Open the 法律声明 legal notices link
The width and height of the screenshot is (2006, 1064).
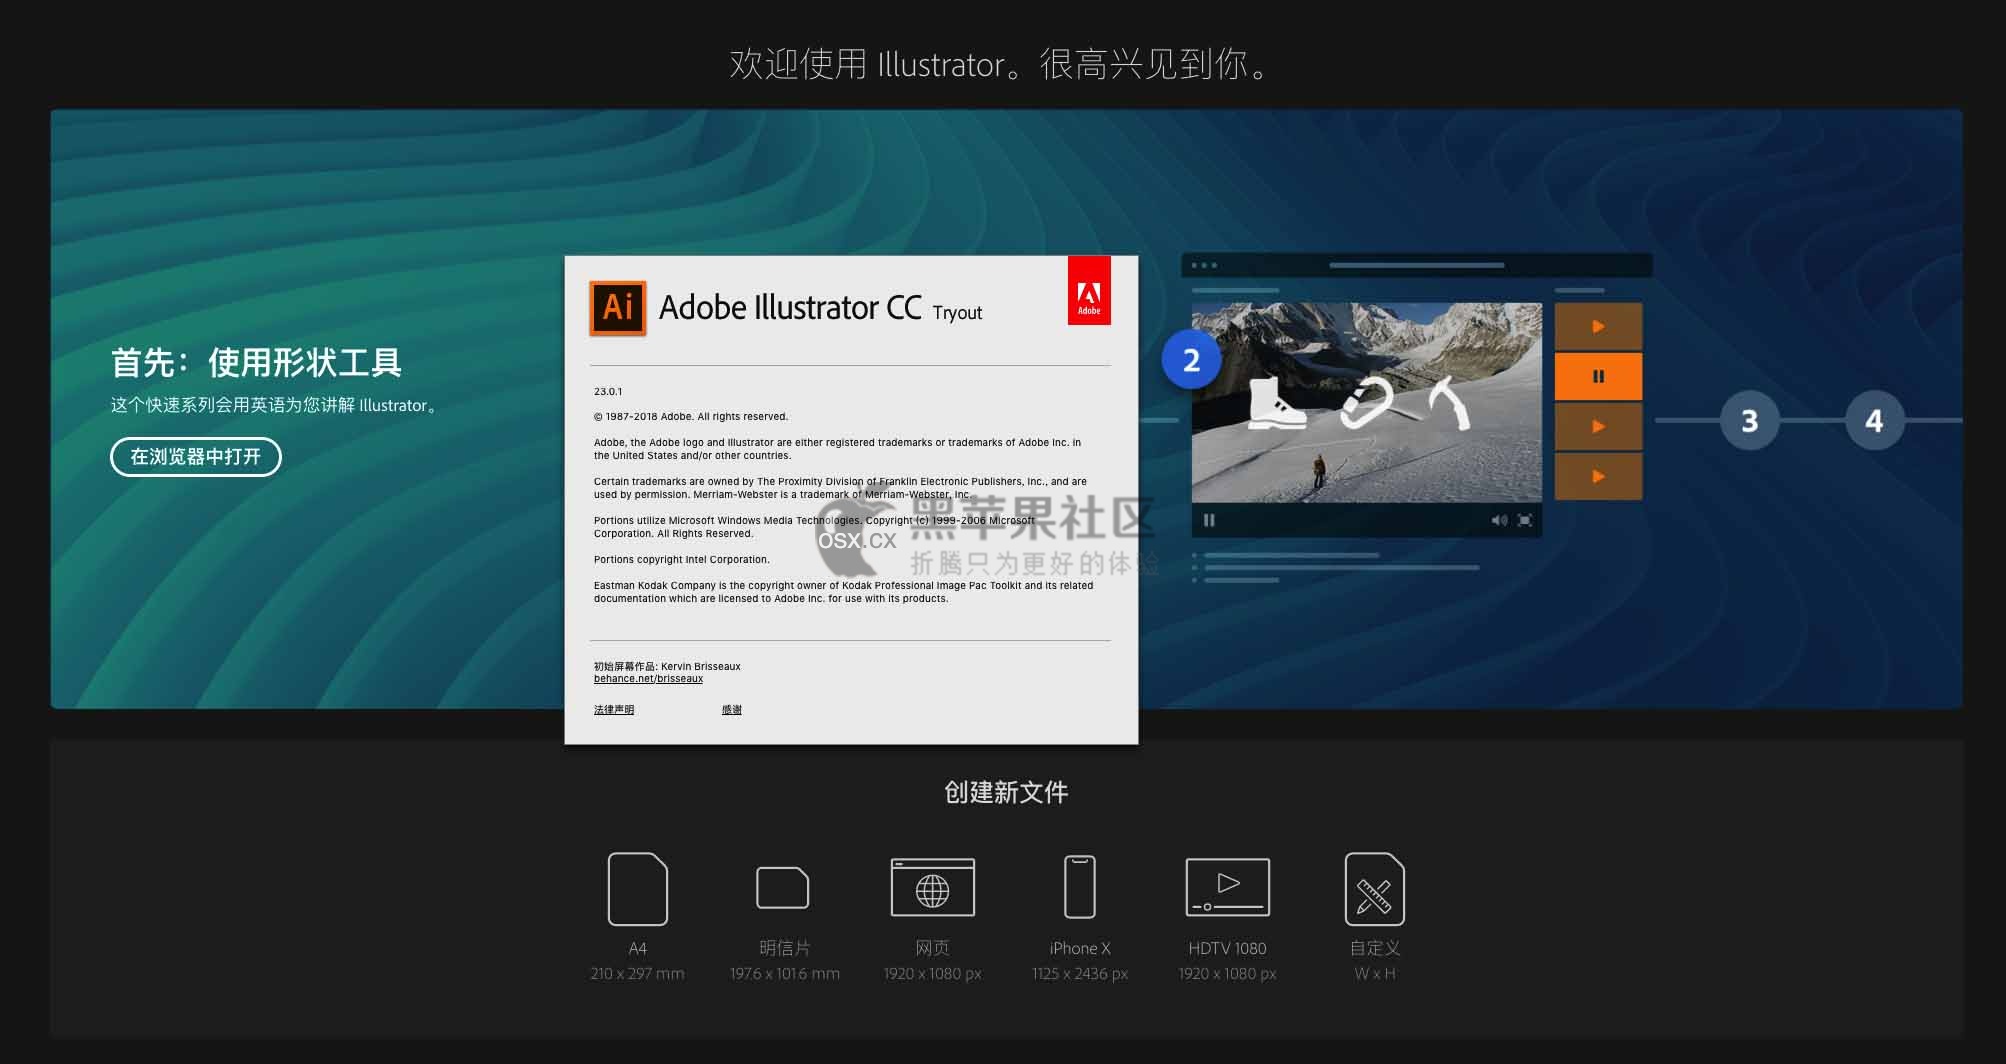point(614,710)
